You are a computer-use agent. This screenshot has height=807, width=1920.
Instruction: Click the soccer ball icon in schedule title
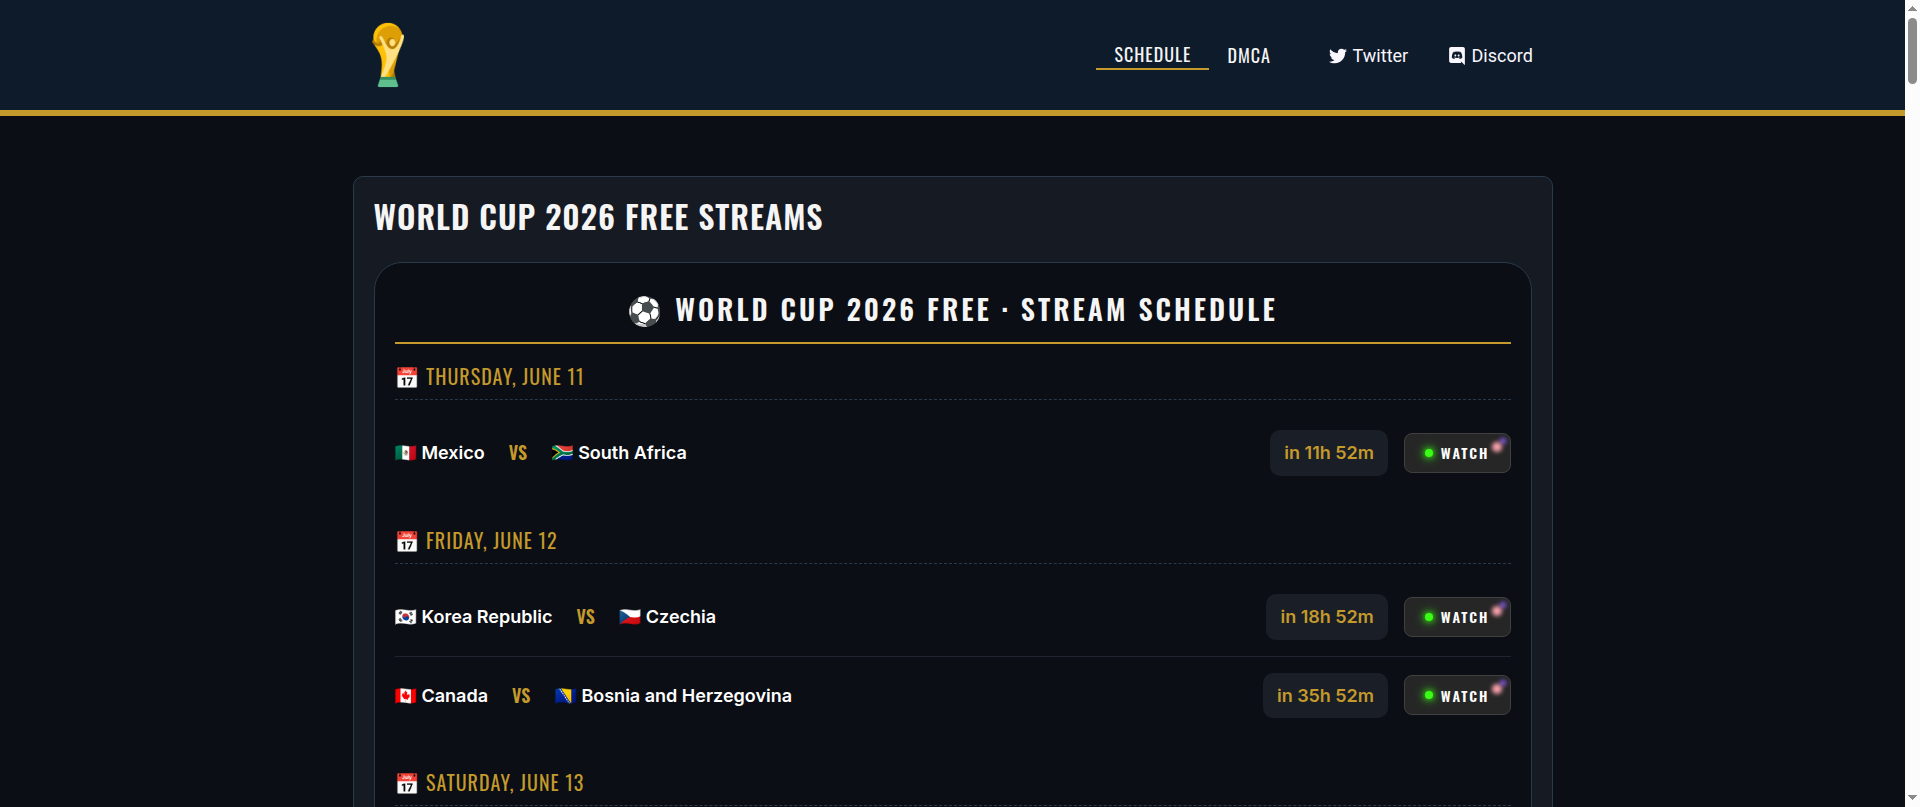(645, 311)
